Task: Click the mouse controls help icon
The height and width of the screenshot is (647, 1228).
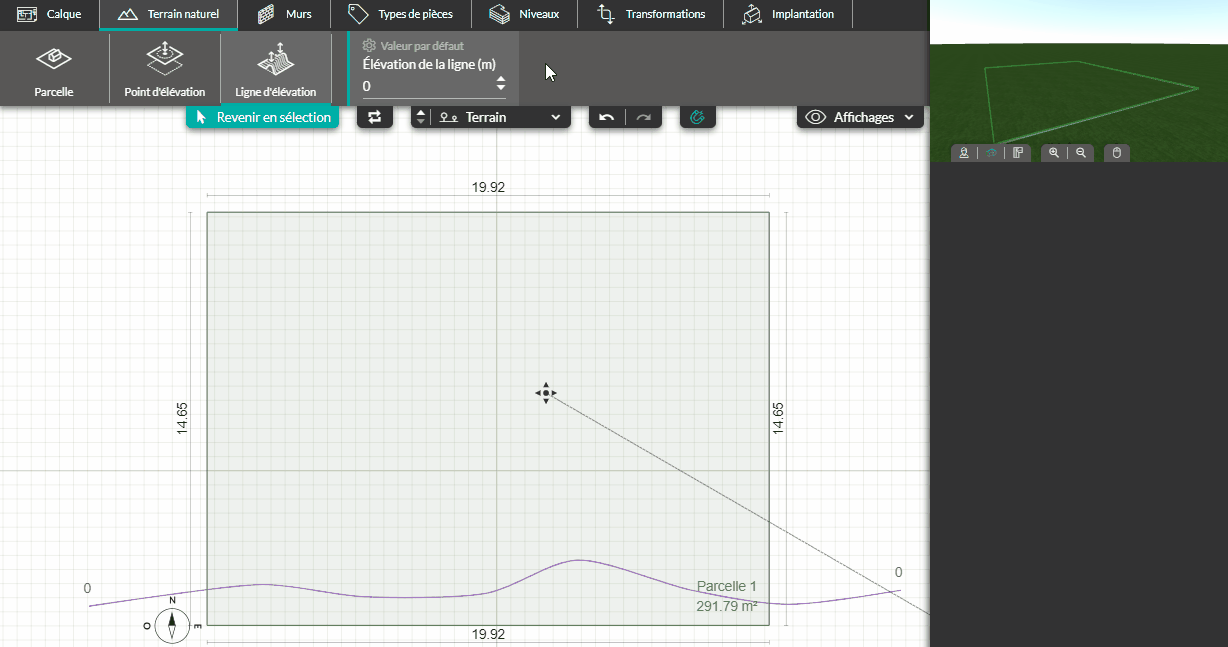Action: tap(1118, 153)
